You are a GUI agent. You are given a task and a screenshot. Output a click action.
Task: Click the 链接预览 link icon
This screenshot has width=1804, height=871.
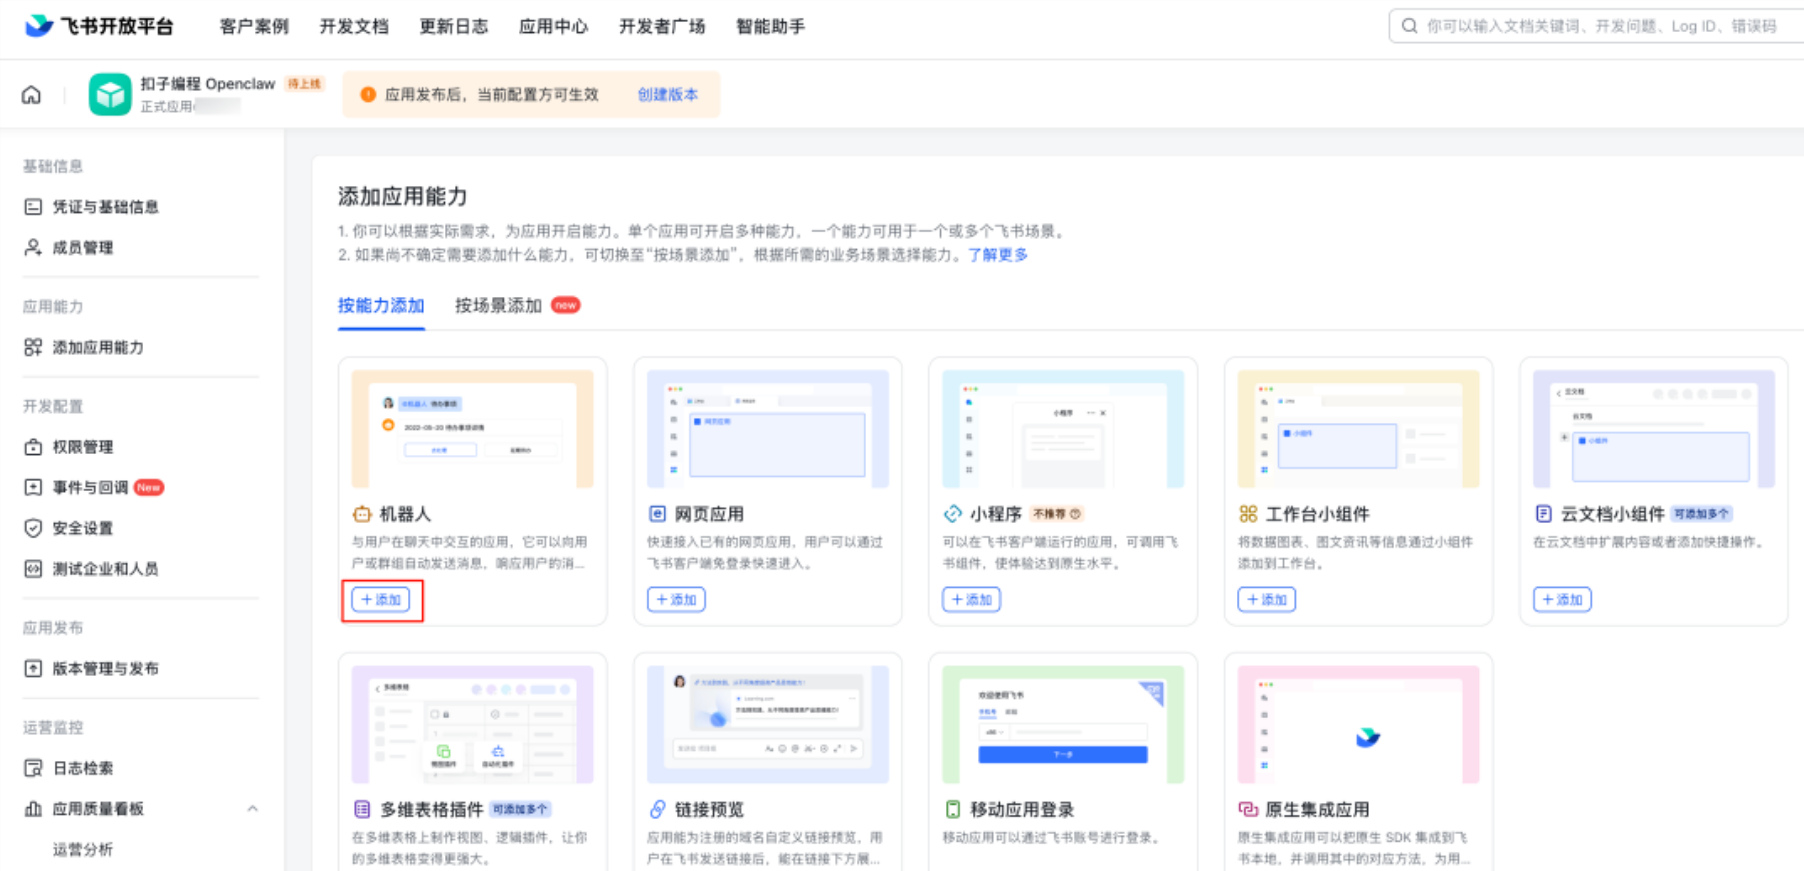tap(657, 809)
